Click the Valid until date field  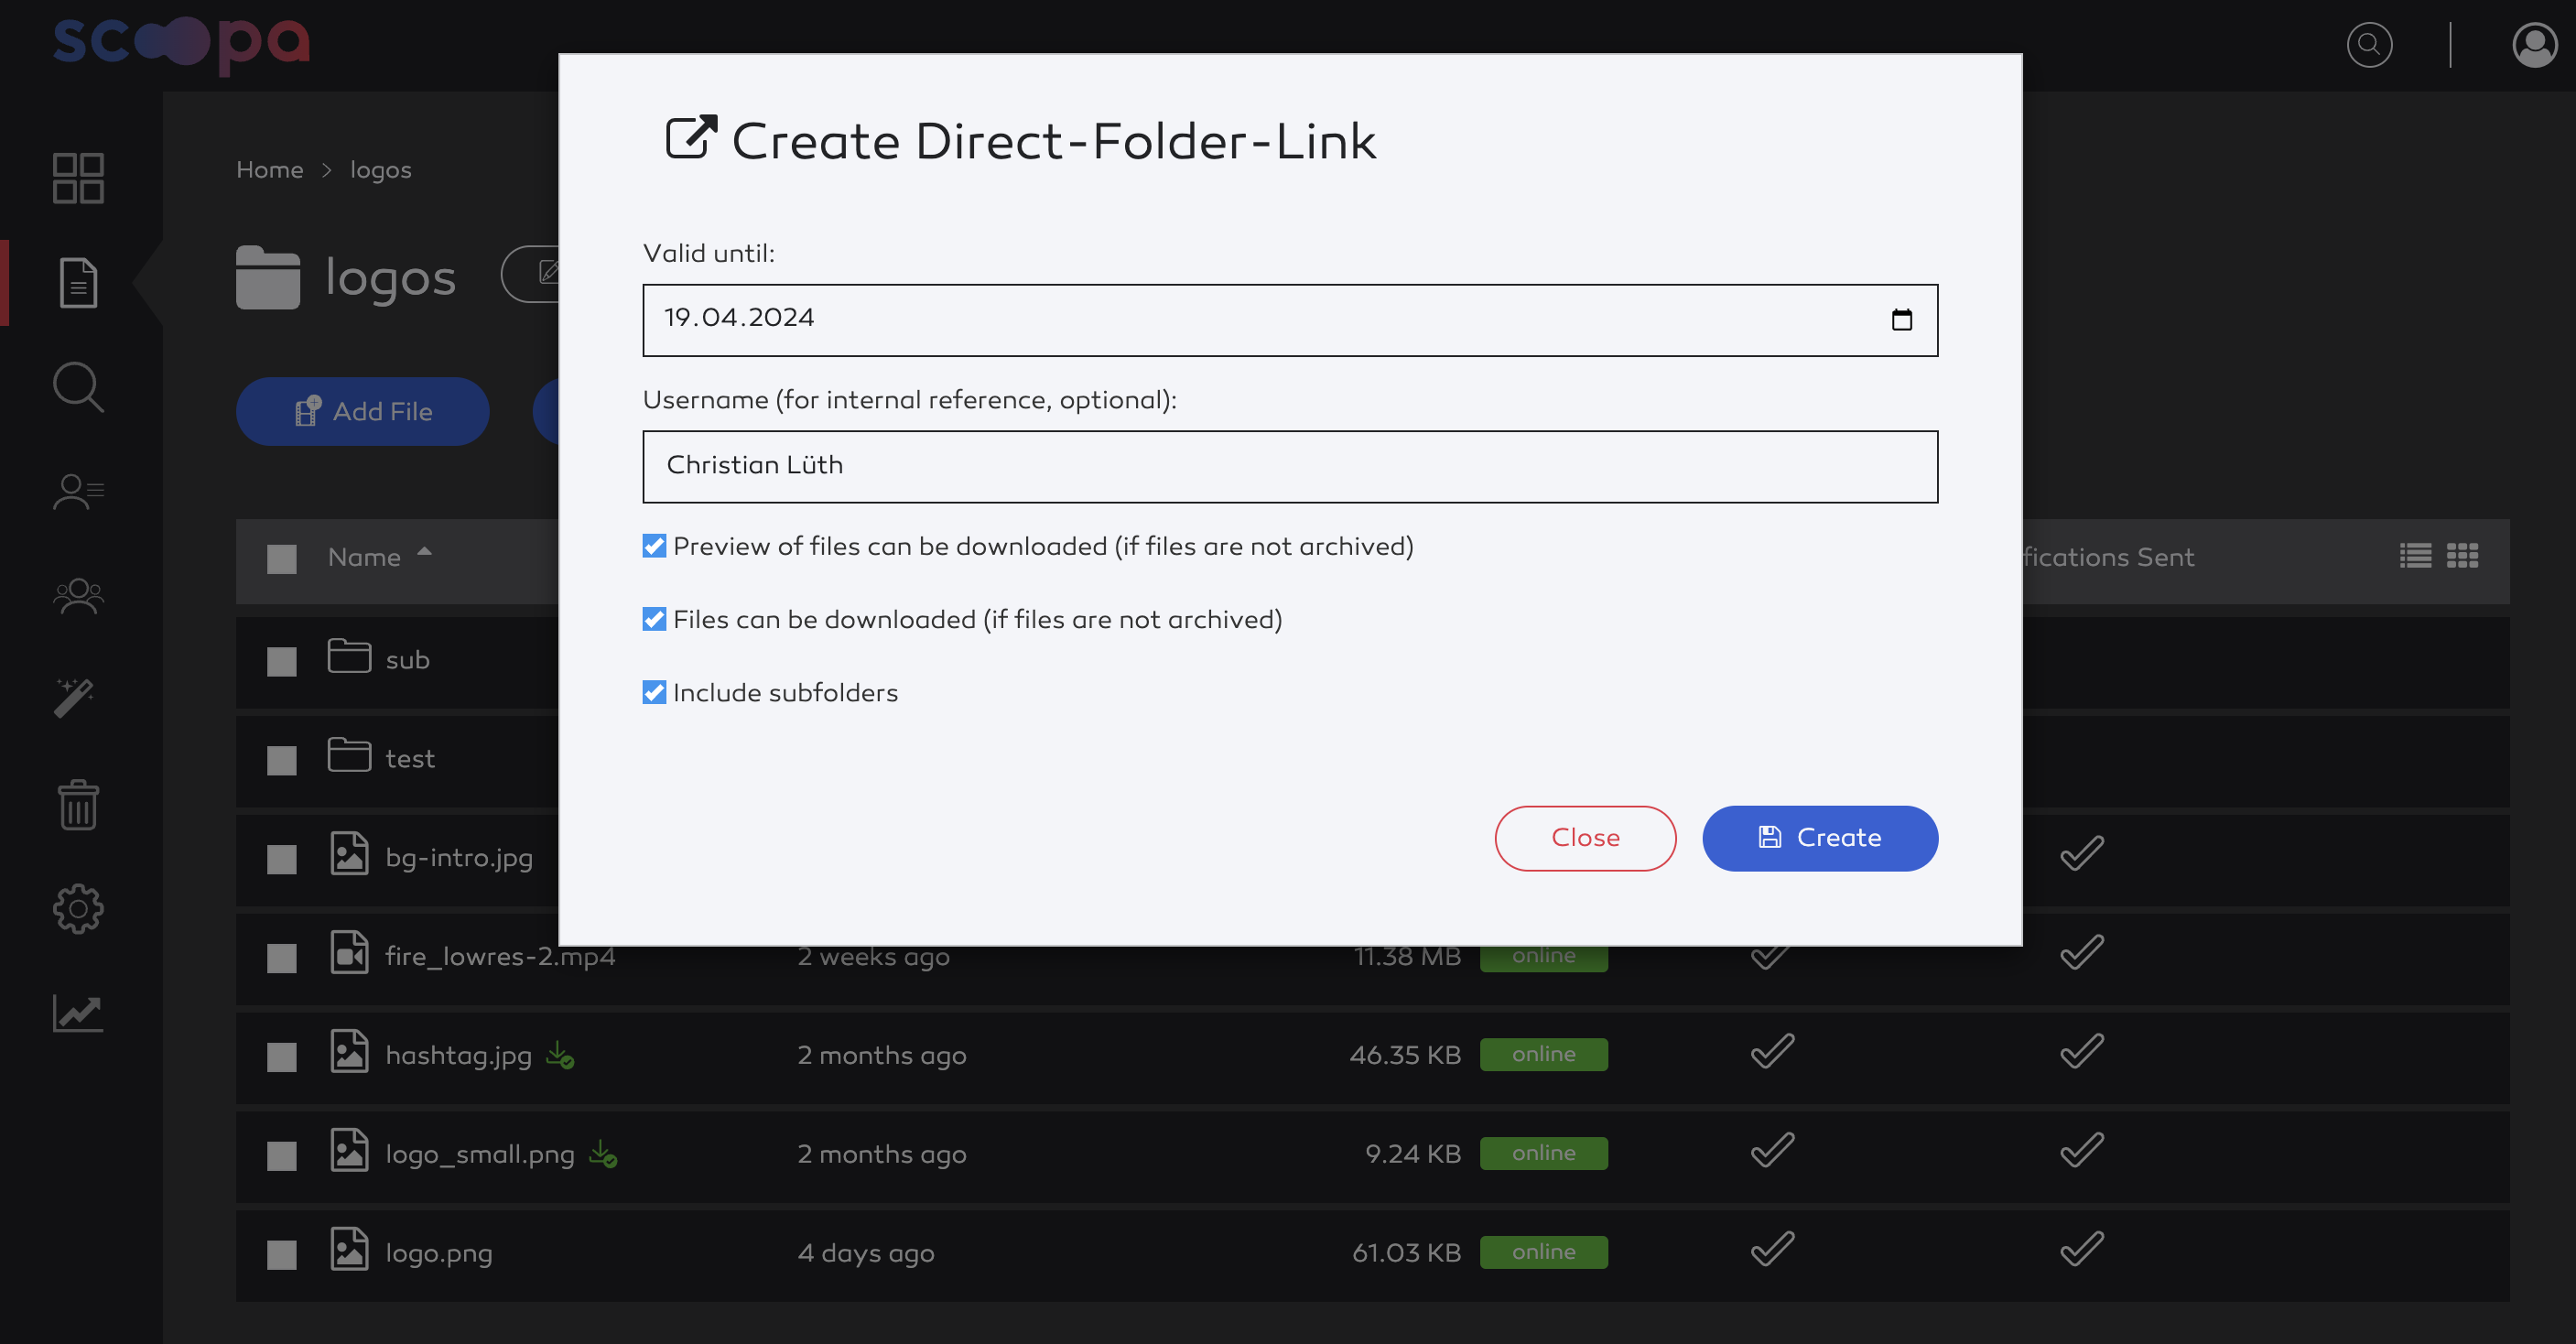point(1290,320)
